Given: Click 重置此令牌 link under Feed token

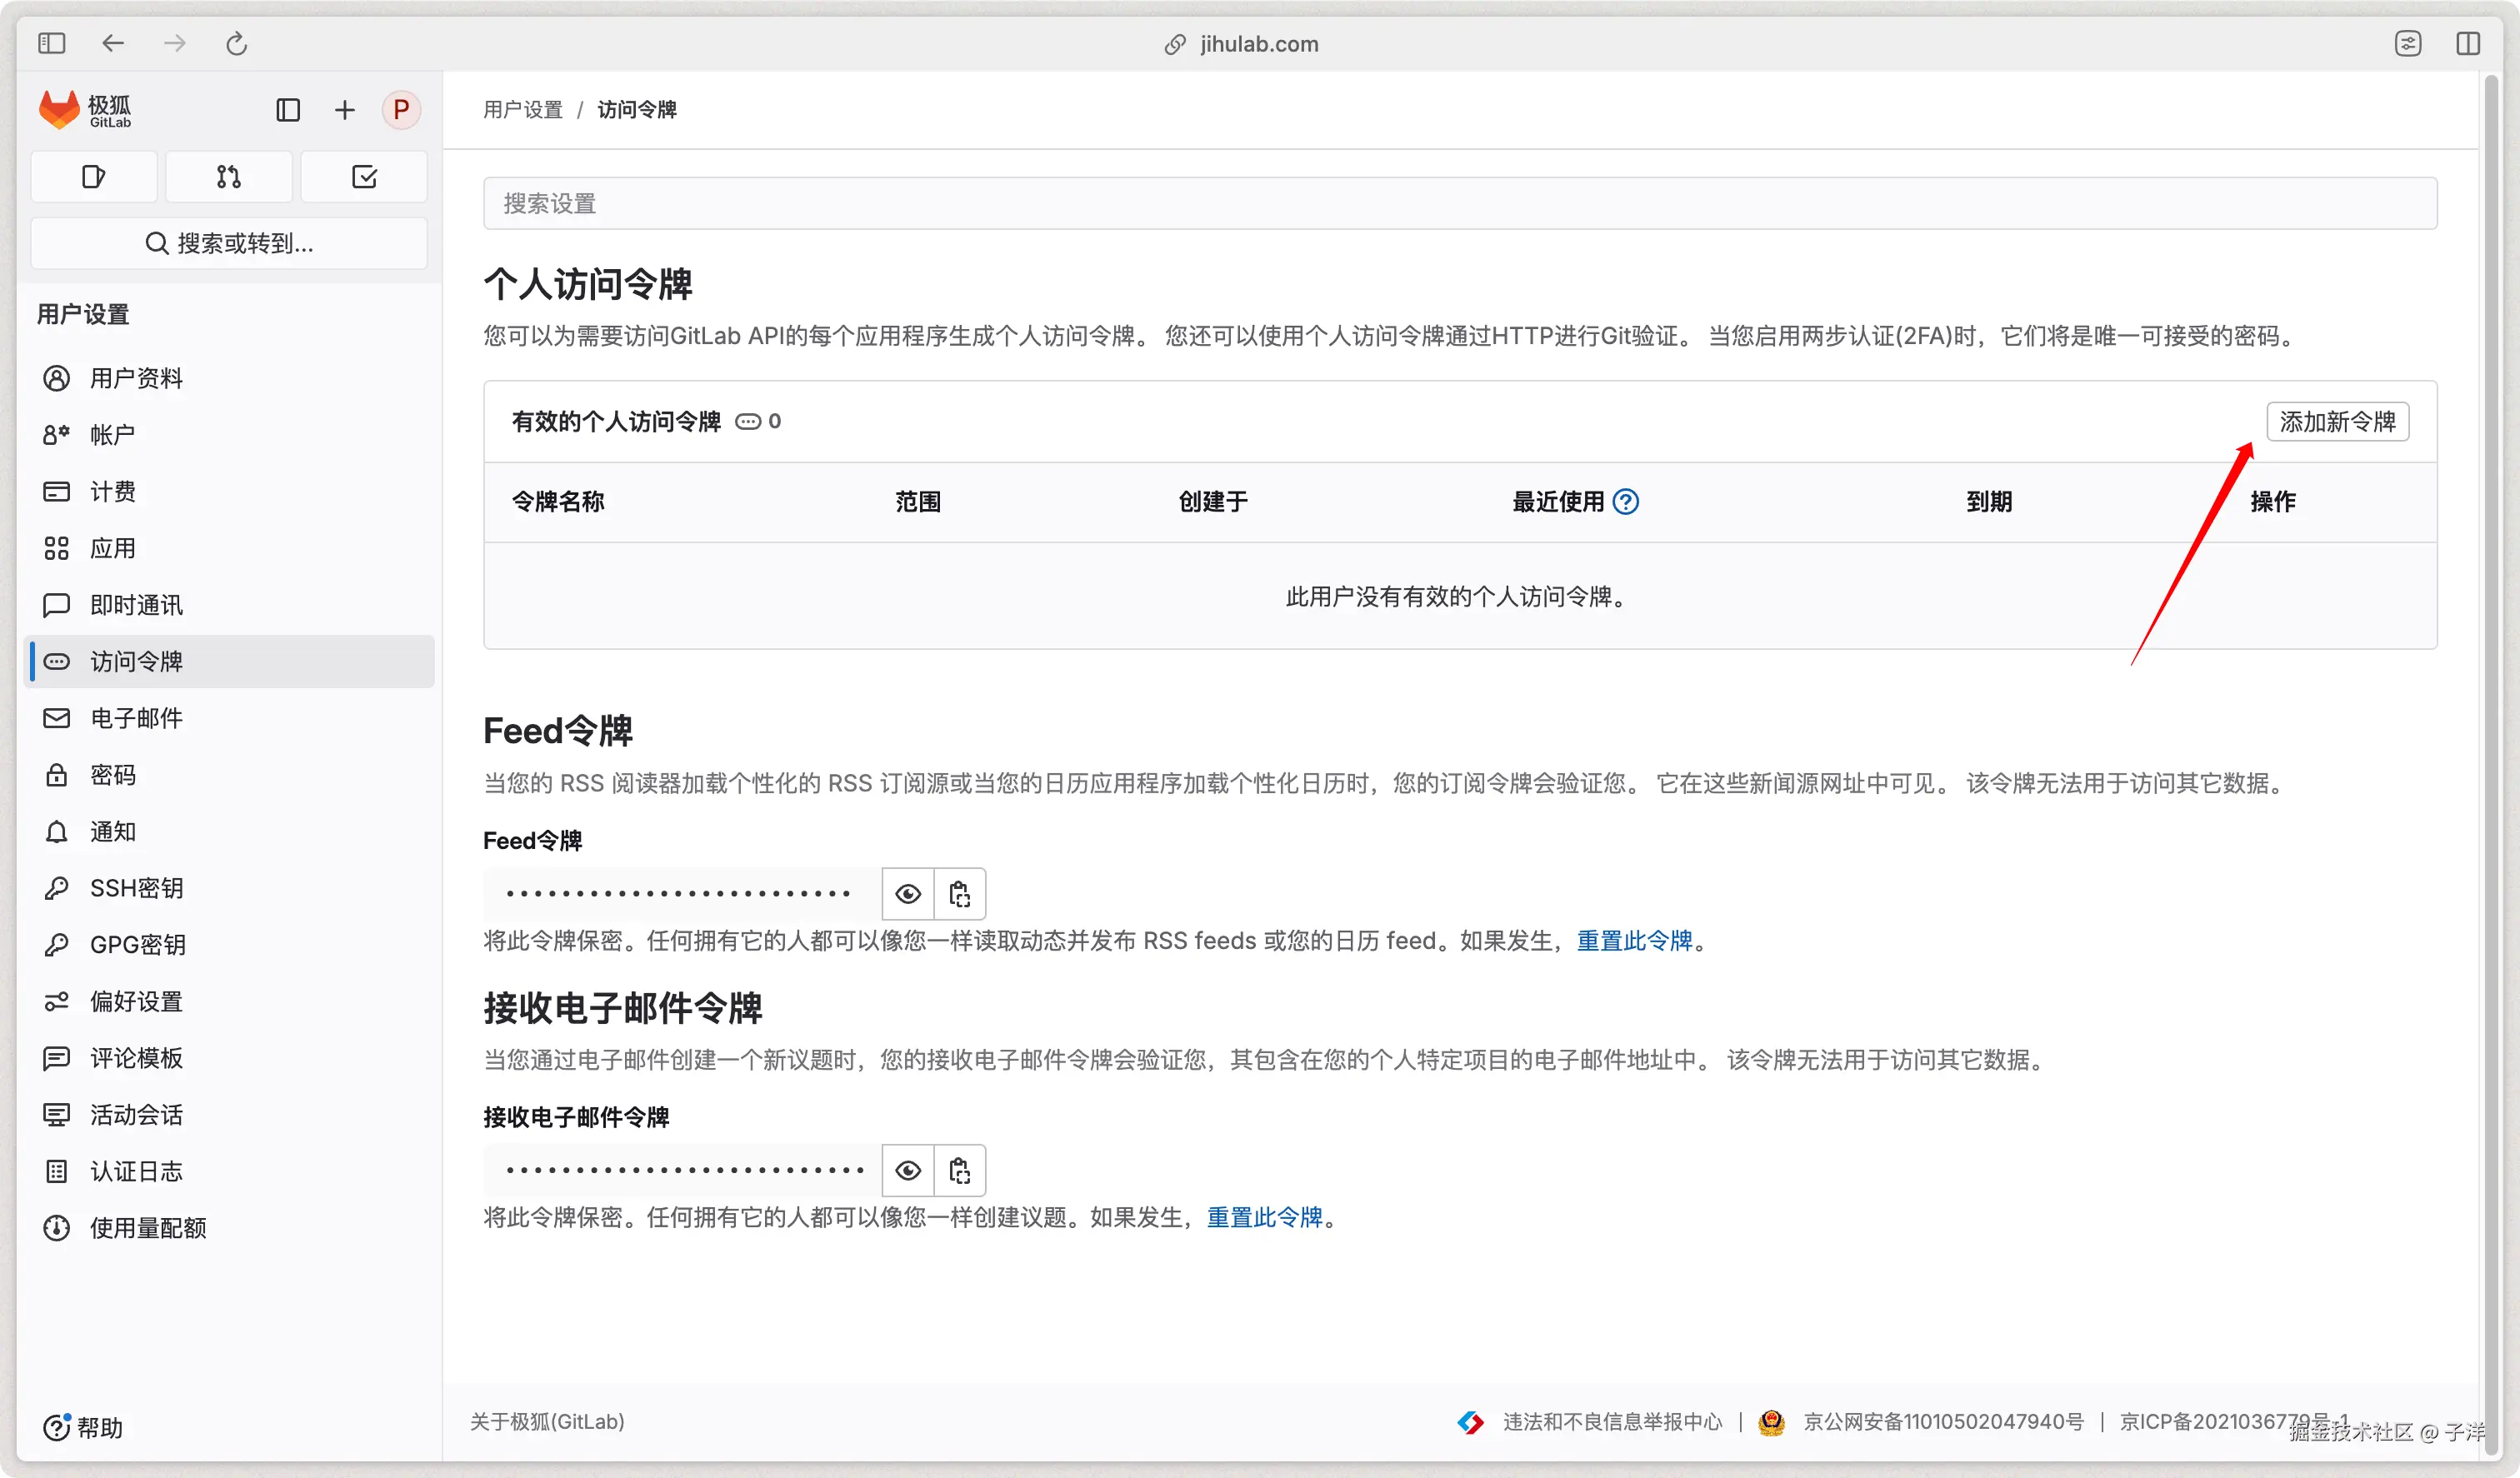Looking at the screenshot, I should coord(1634,941).
